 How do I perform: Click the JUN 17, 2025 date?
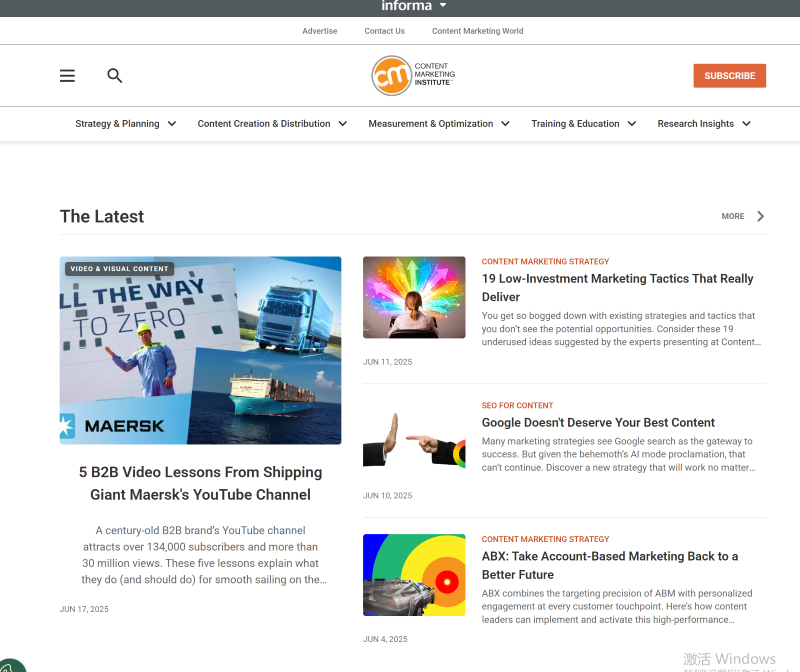(x=84, y=609)
